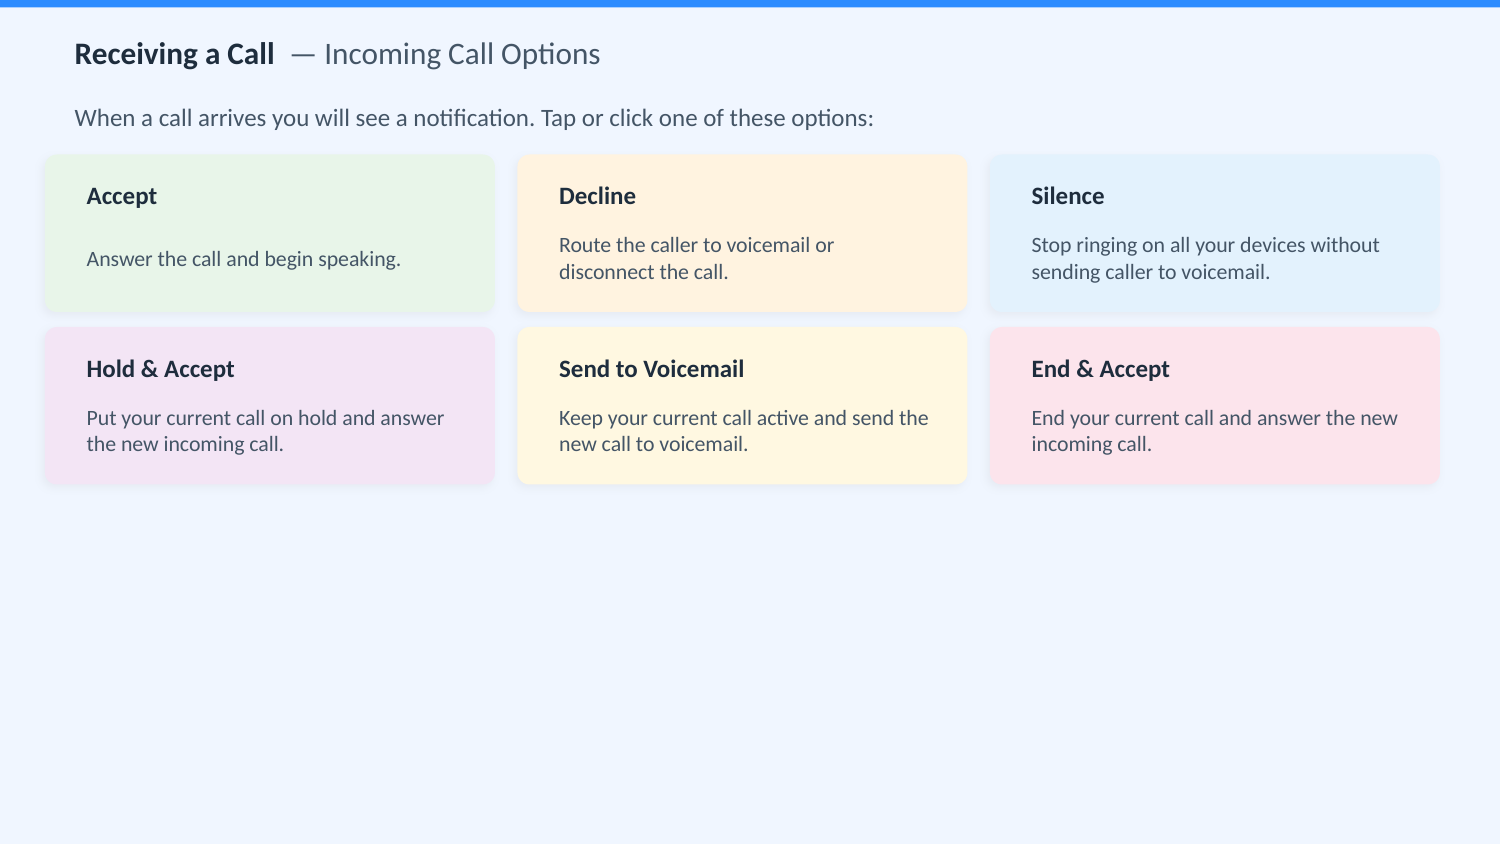The width and height of the screenshot is (1500, 844).
Task: Click the 'When a call arrives' intro sentence
Action: [x=474, y=118]
